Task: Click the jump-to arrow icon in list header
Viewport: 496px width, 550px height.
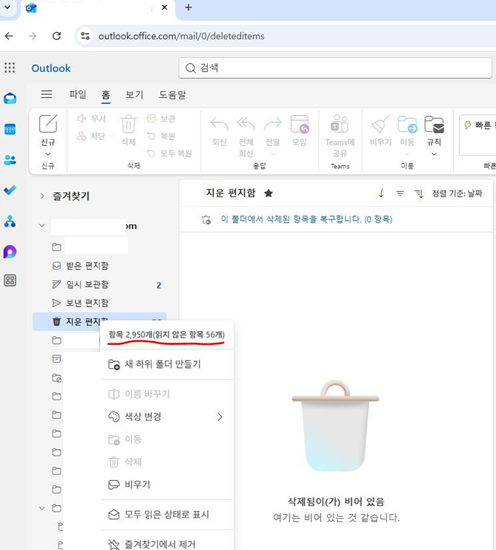Action: click(382, 193)
